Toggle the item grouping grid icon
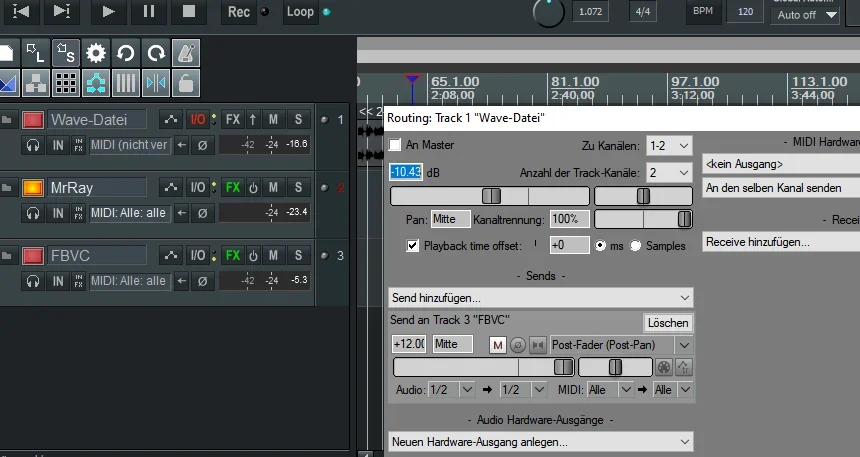 66,83
